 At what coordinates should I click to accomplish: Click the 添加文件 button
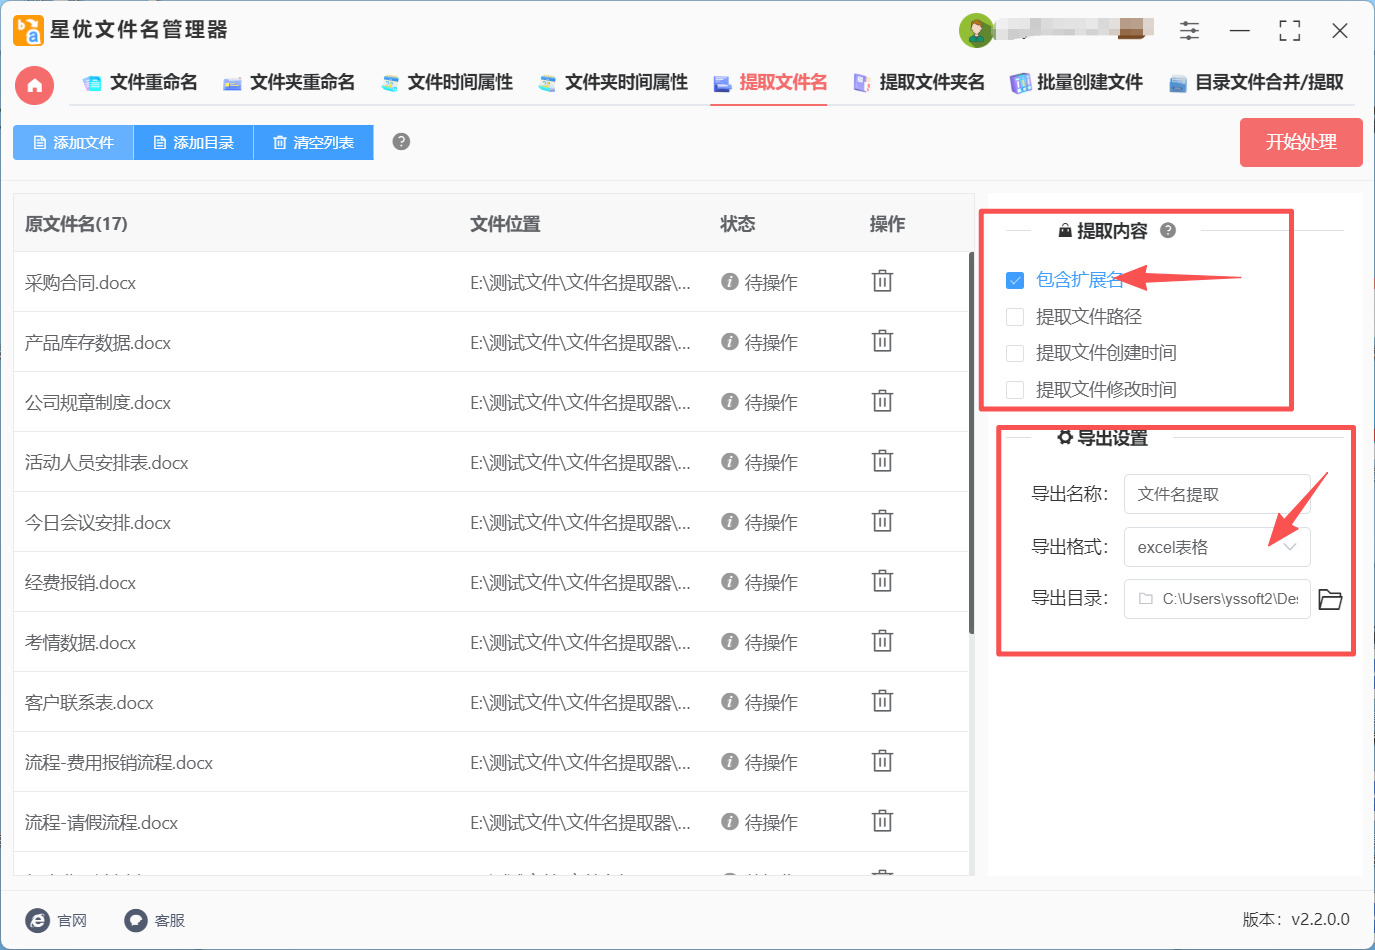coord(73,142)
